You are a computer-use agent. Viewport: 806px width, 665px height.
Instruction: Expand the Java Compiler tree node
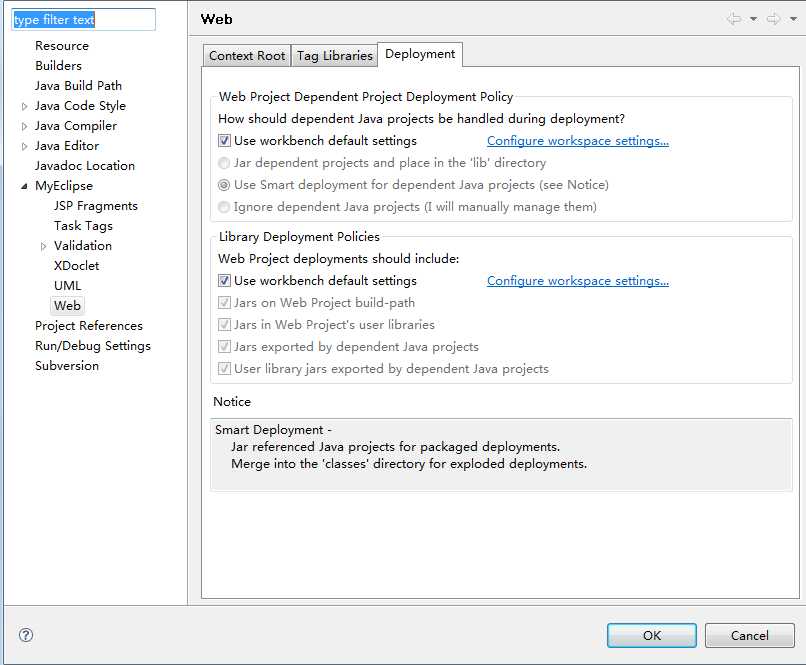tap(25, 126)
